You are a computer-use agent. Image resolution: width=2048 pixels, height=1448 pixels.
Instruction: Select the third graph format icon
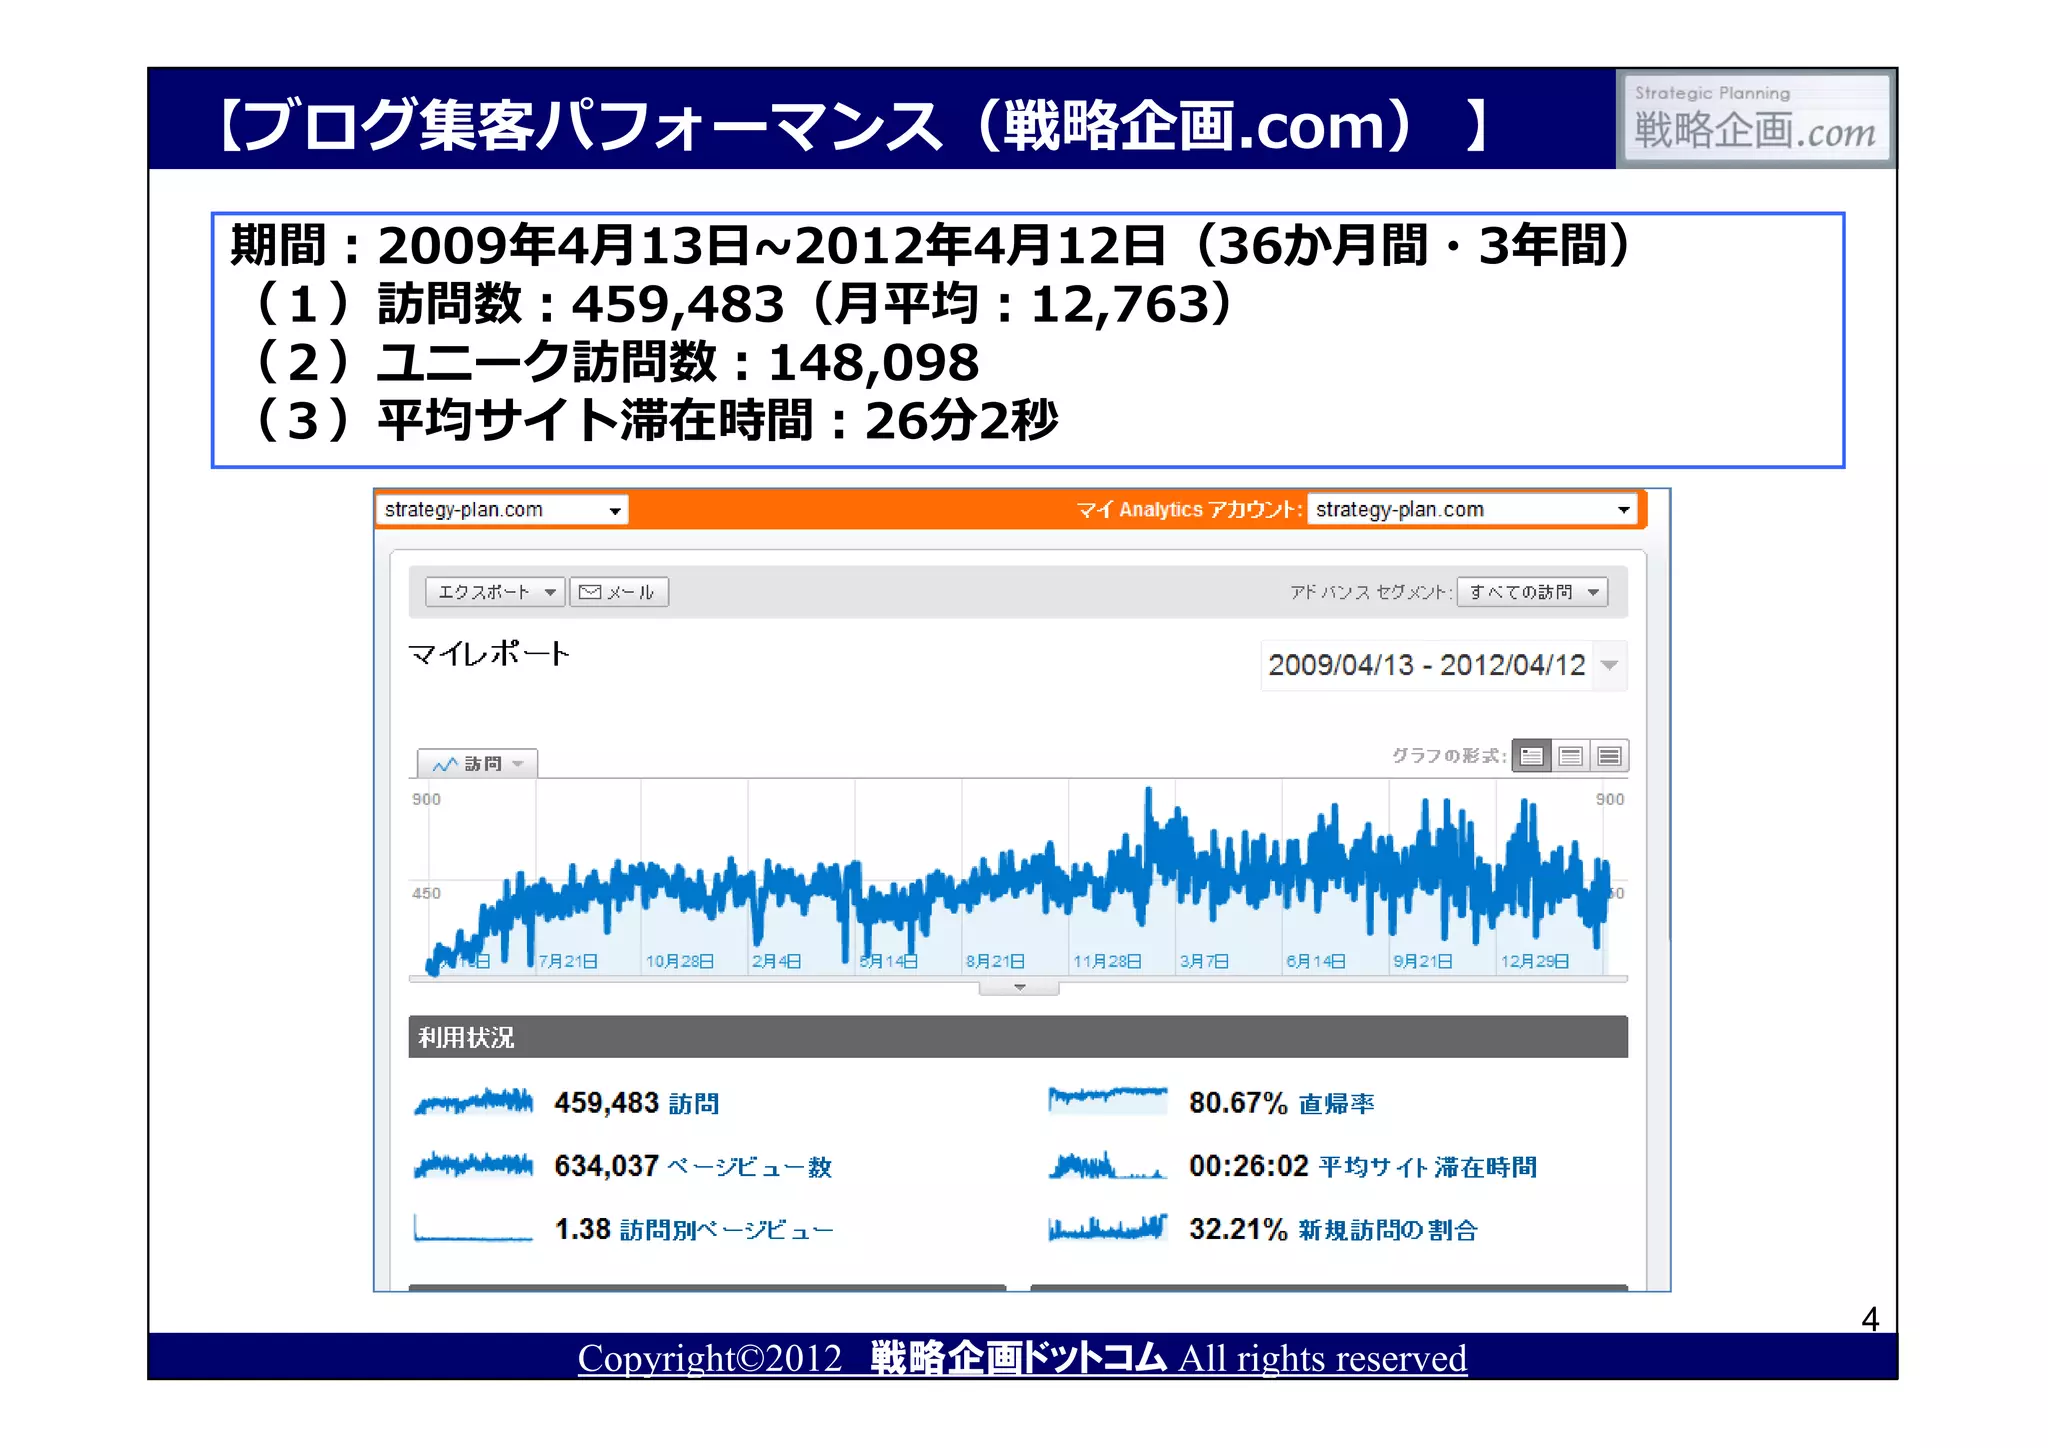pos(1609,756)
